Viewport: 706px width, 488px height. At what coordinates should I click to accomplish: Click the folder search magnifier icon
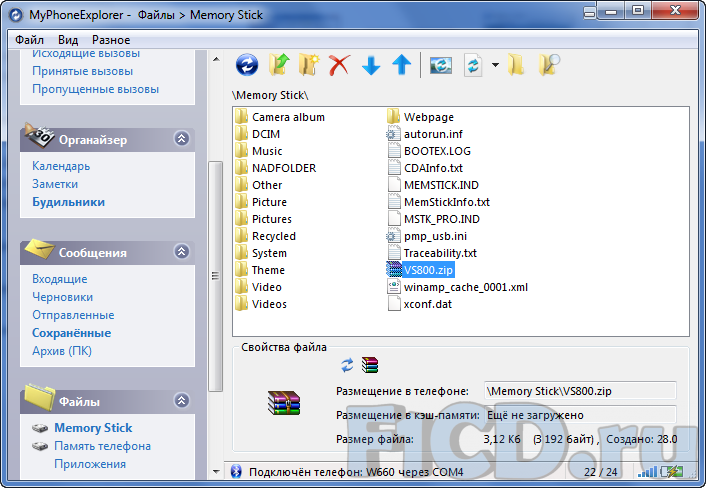pos(549,65)
